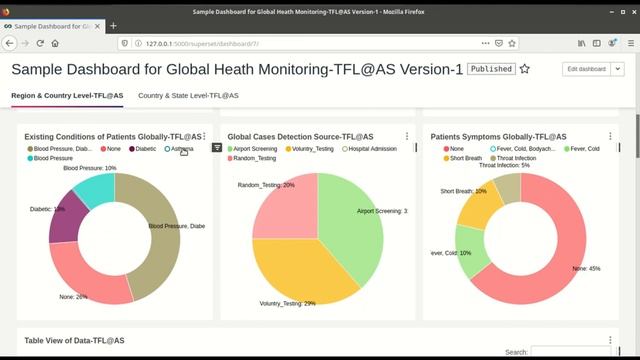Close the Sample Dashboard browser tab

tap(97, 26)
